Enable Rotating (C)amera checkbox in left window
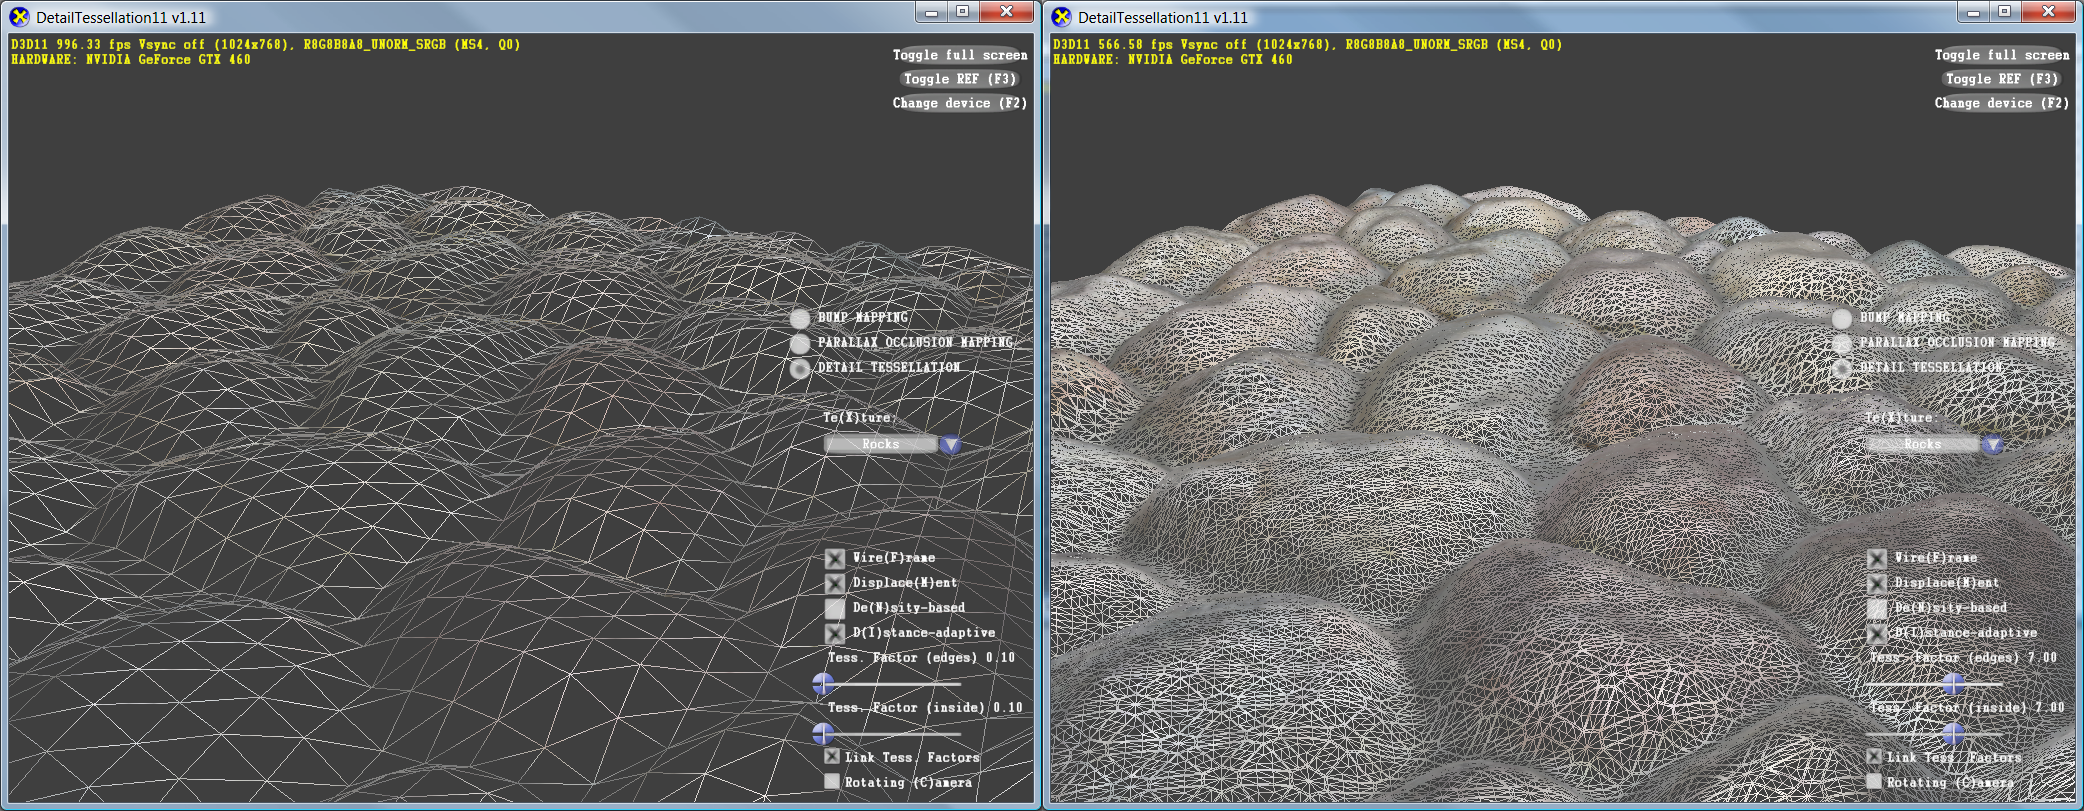 pos(832,782)
